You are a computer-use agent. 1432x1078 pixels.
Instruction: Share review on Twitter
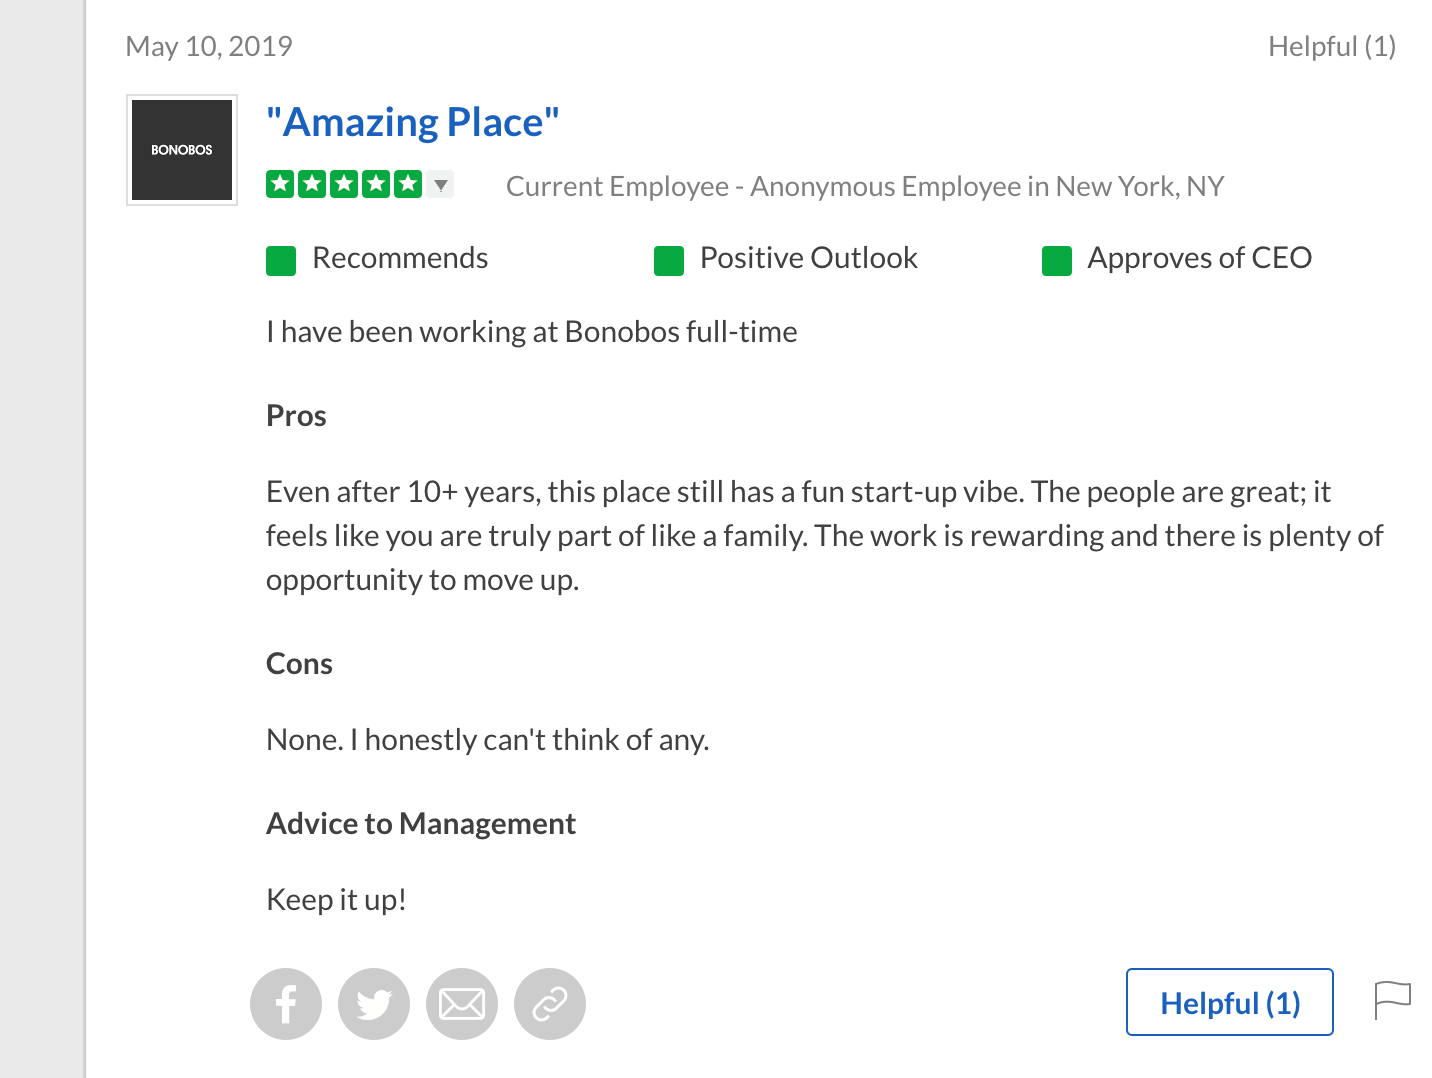coord(374,1004)
